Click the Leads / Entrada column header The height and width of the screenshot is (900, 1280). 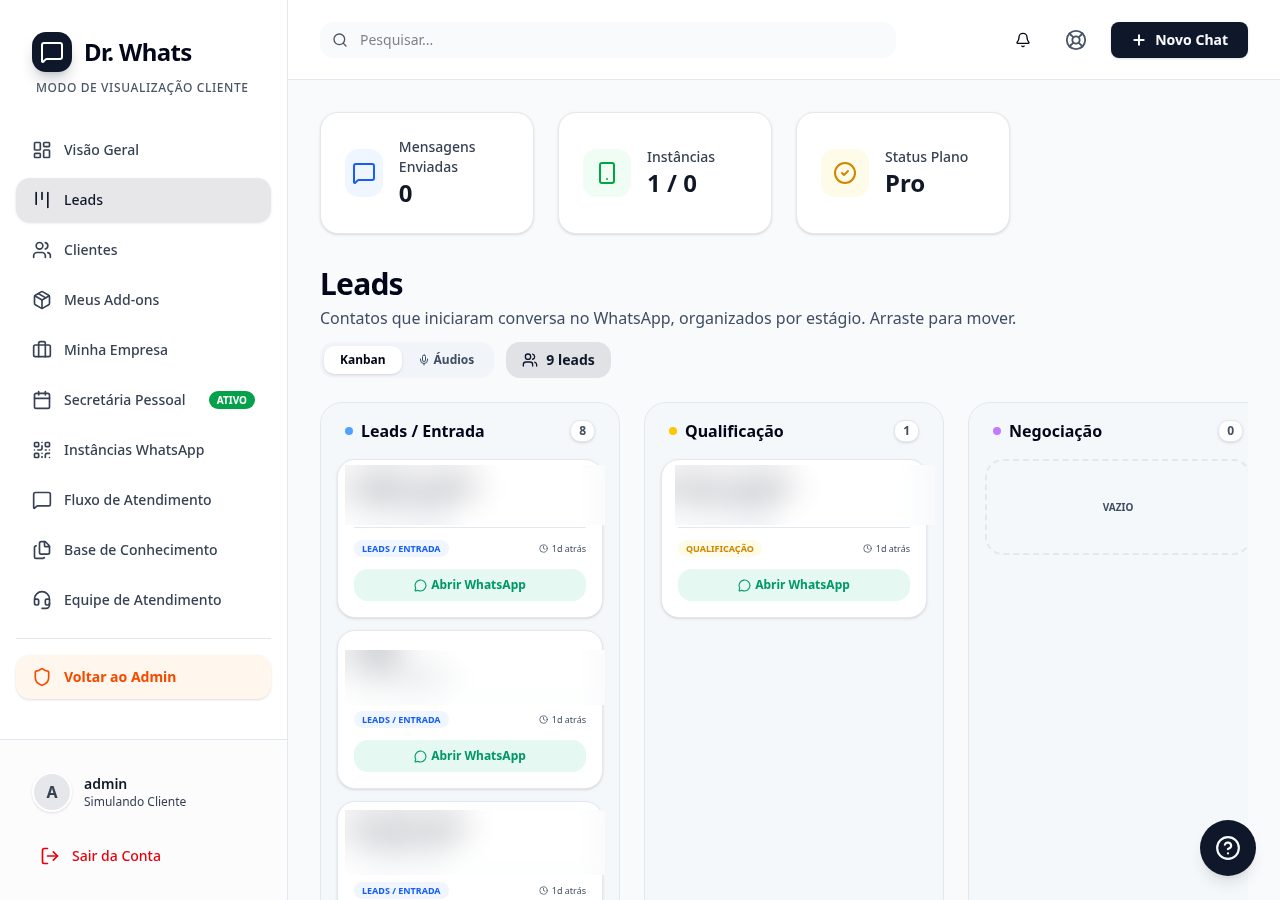click(x=422, y=431)
